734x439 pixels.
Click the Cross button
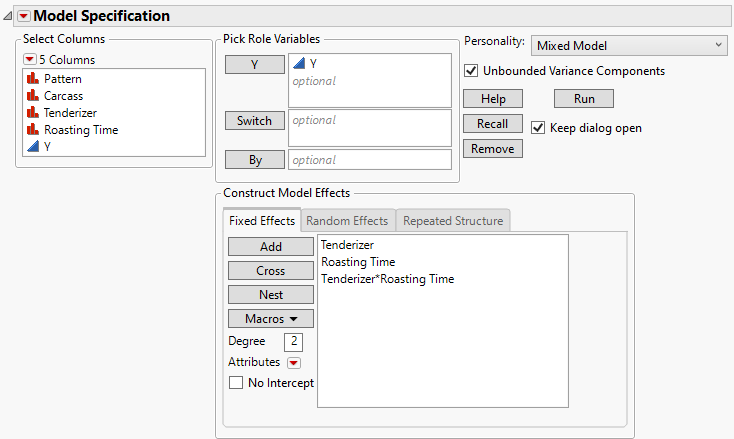coord(270,271)
